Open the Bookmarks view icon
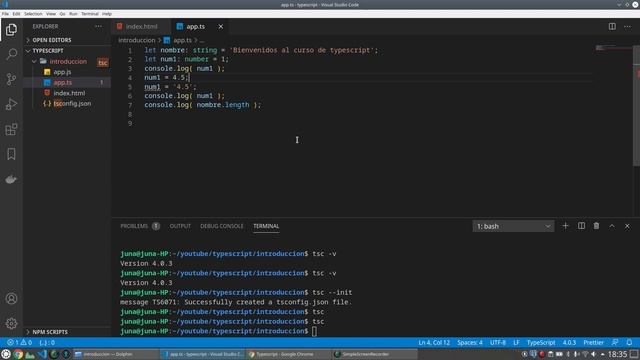This screenshot has width=640, height=360. point(11,154)
